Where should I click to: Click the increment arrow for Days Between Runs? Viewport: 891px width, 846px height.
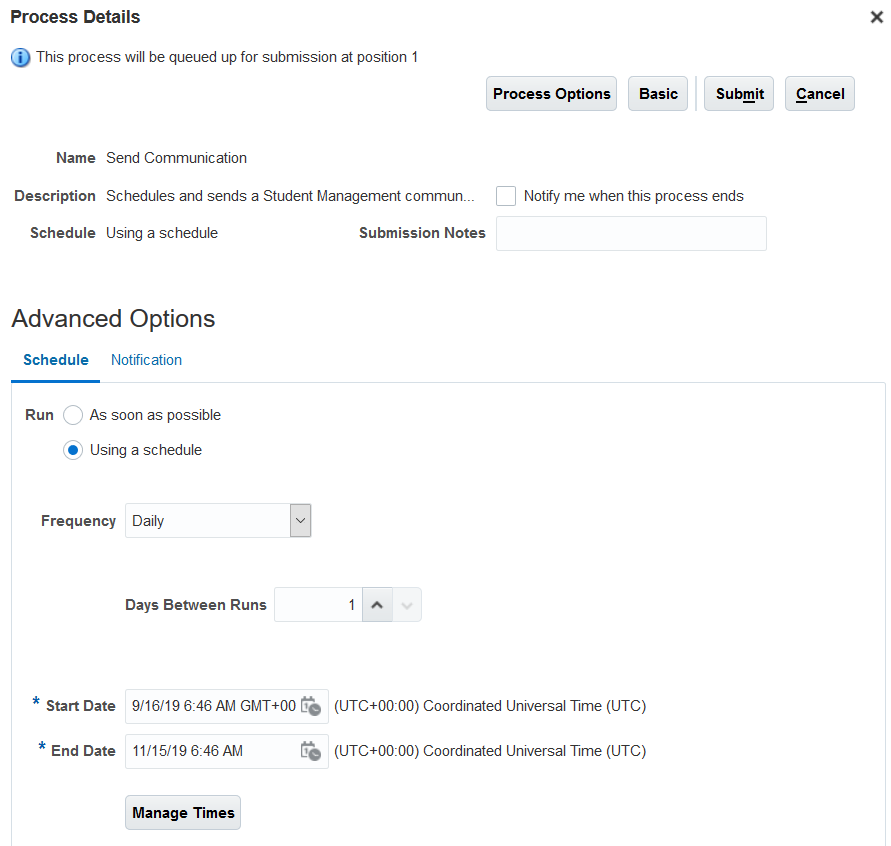click(x=377, y=604)
